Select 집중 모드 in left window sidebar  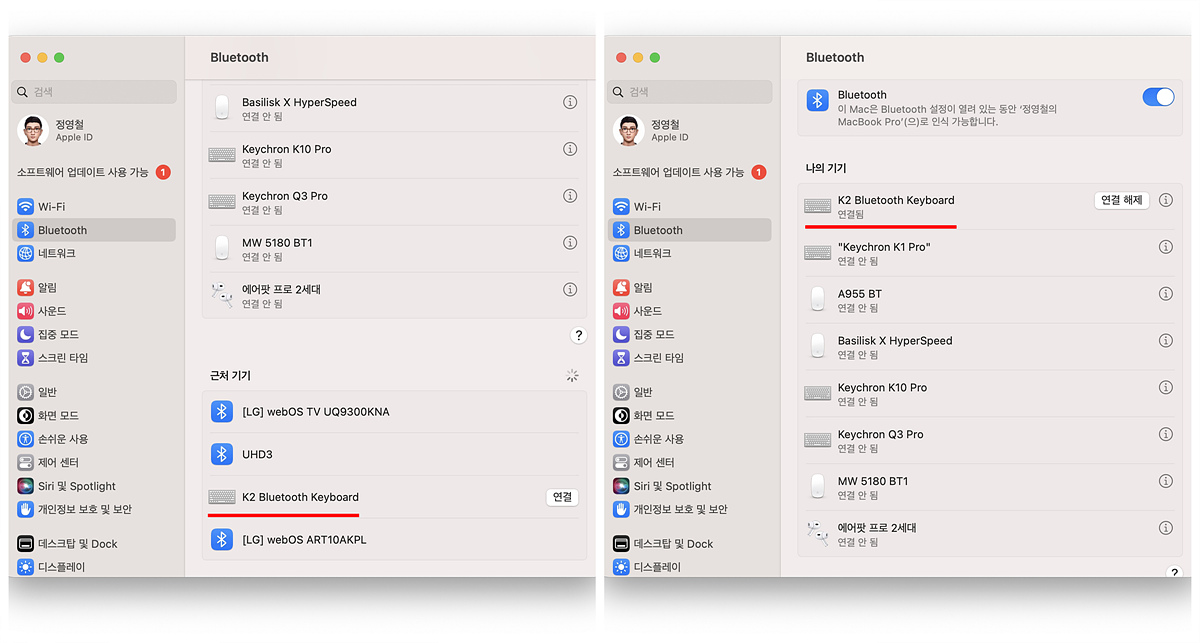(x=94, y=334)
